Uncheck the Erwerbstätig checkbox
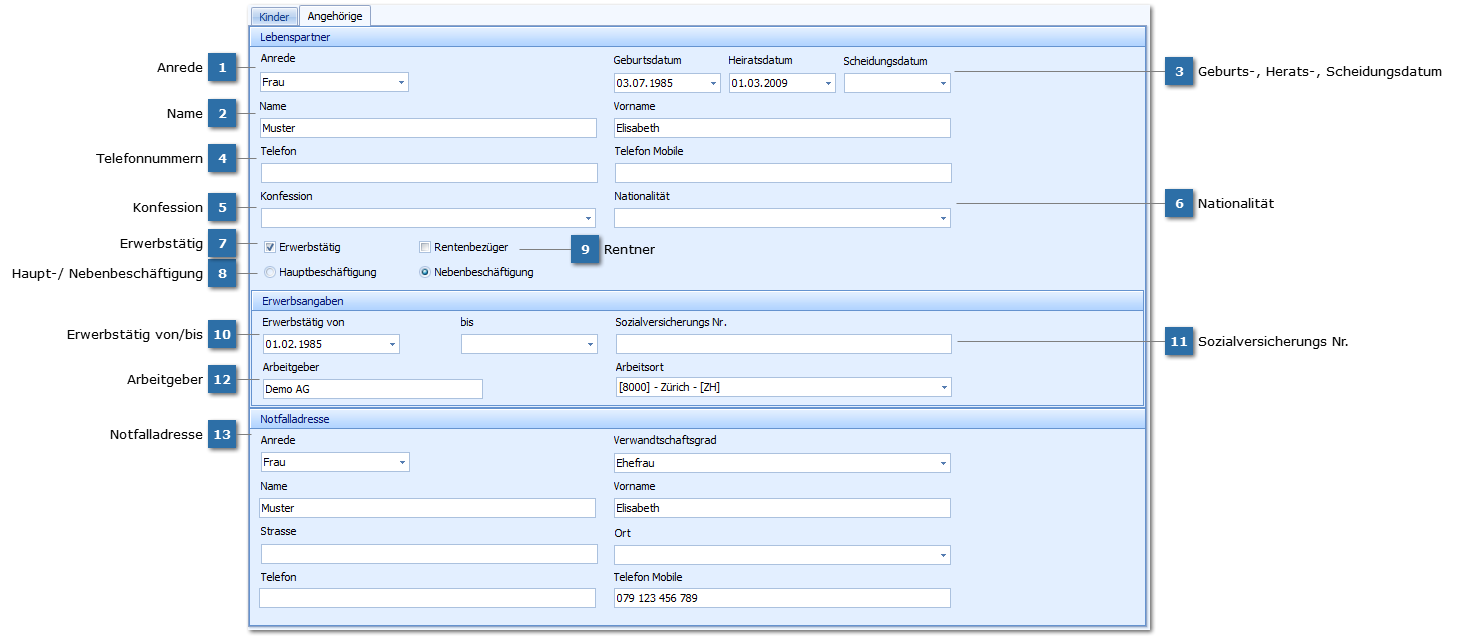Viewport: 1458px width, 639px height. 270,247
